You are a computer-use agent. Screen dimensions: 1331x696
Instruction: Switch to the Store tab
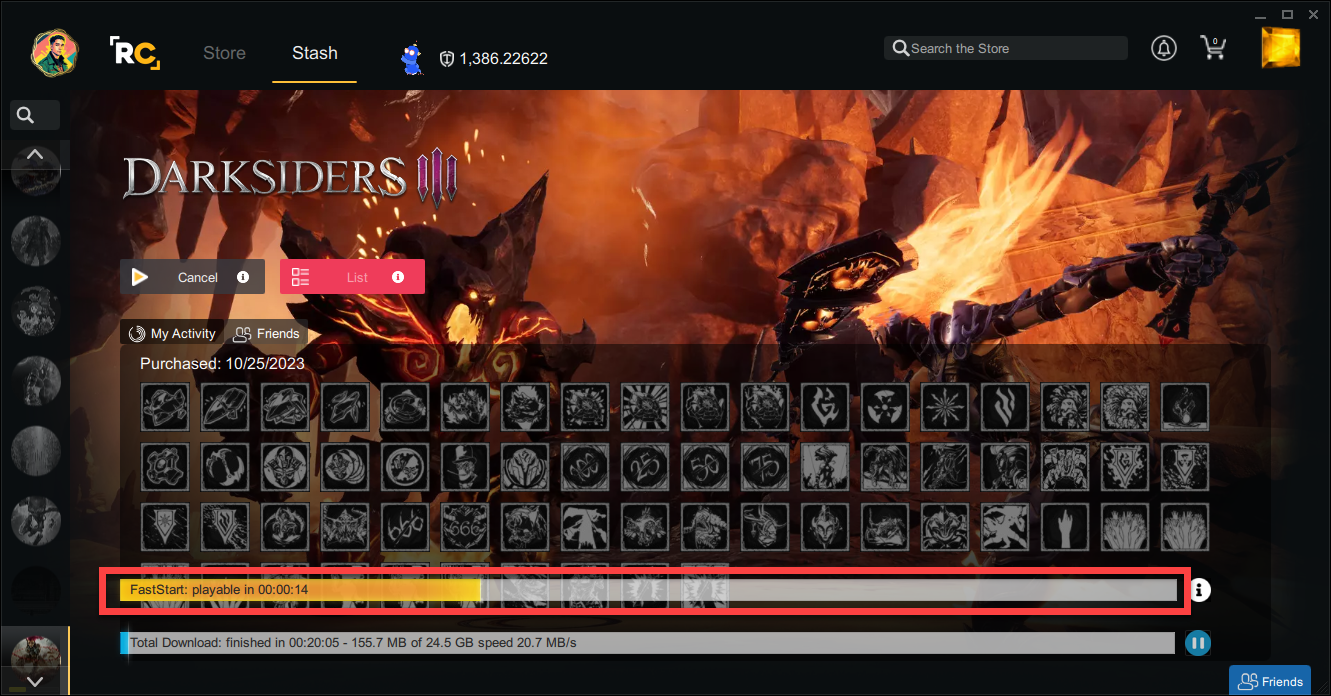(x=224, y=53)
